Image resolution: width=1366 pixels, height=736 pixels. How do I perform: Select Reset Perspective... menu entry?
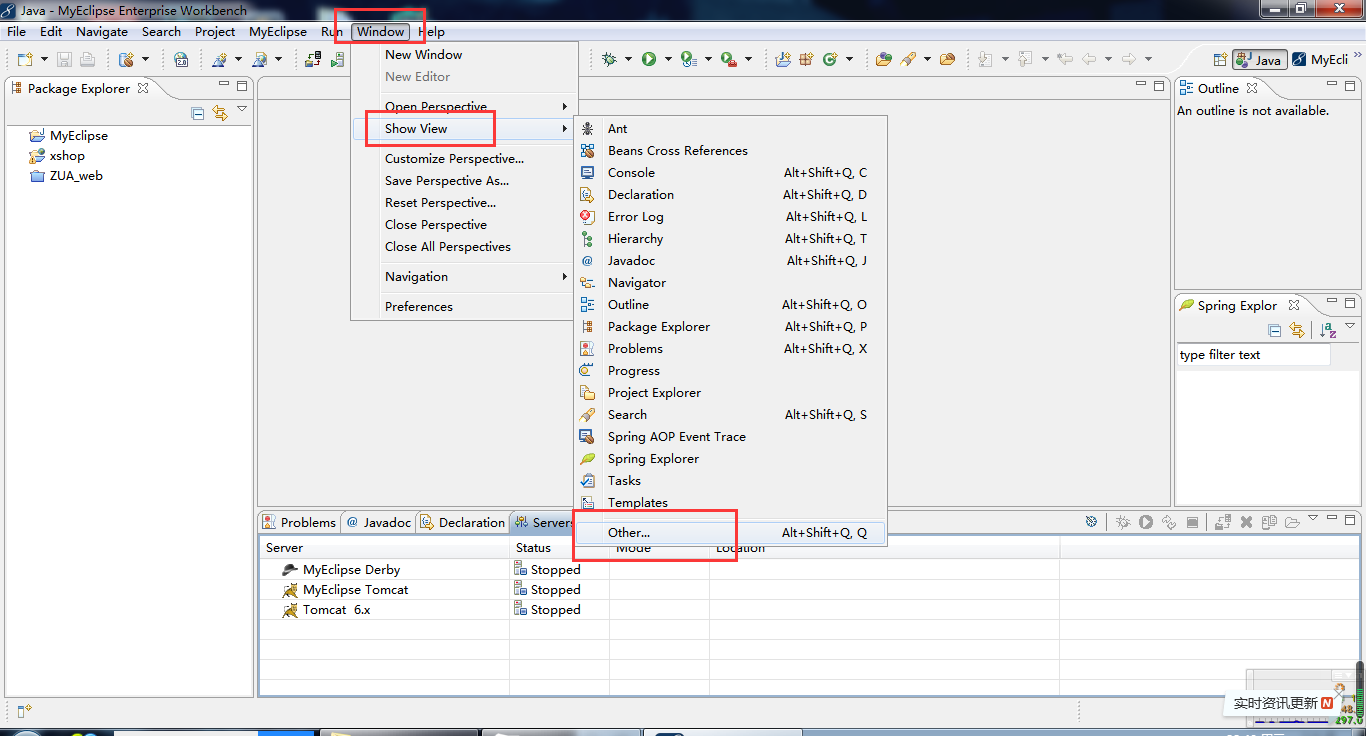(x=440, y=203)
